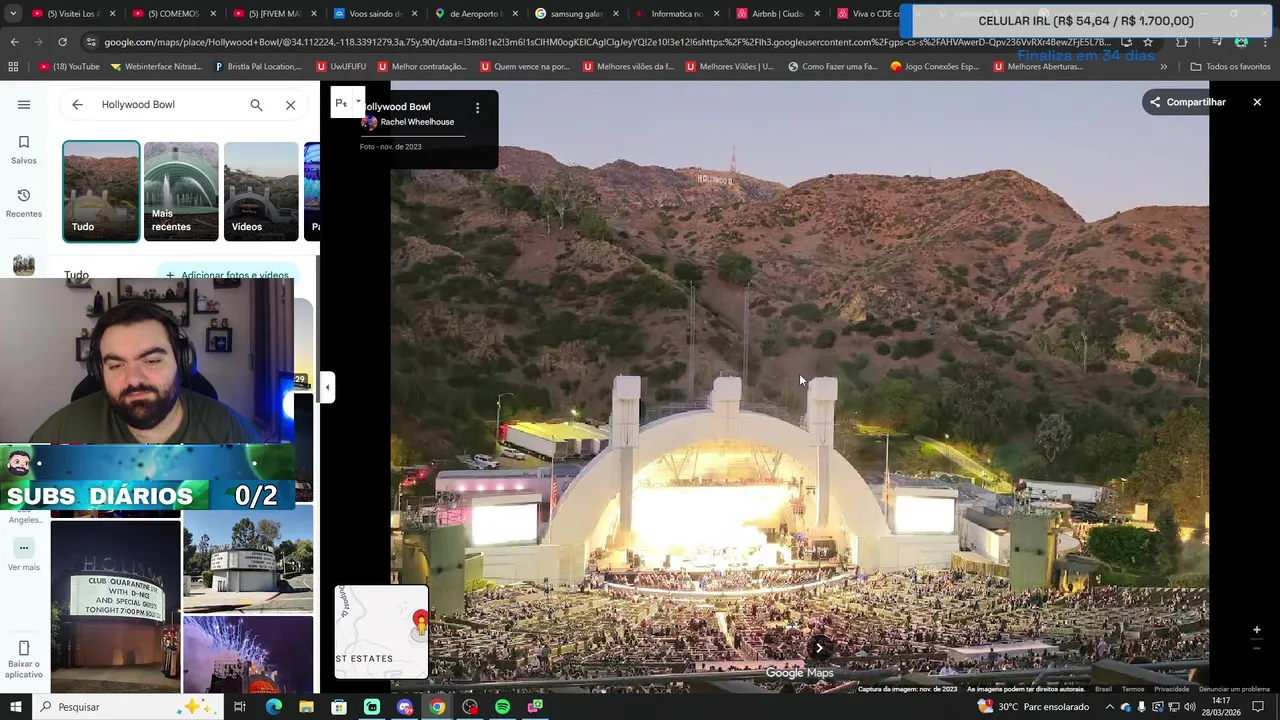The width and height of the screenshot is (1280, 720).
Task: Open the UwUFUFU bookmark
Action: [x=341, y=66]
